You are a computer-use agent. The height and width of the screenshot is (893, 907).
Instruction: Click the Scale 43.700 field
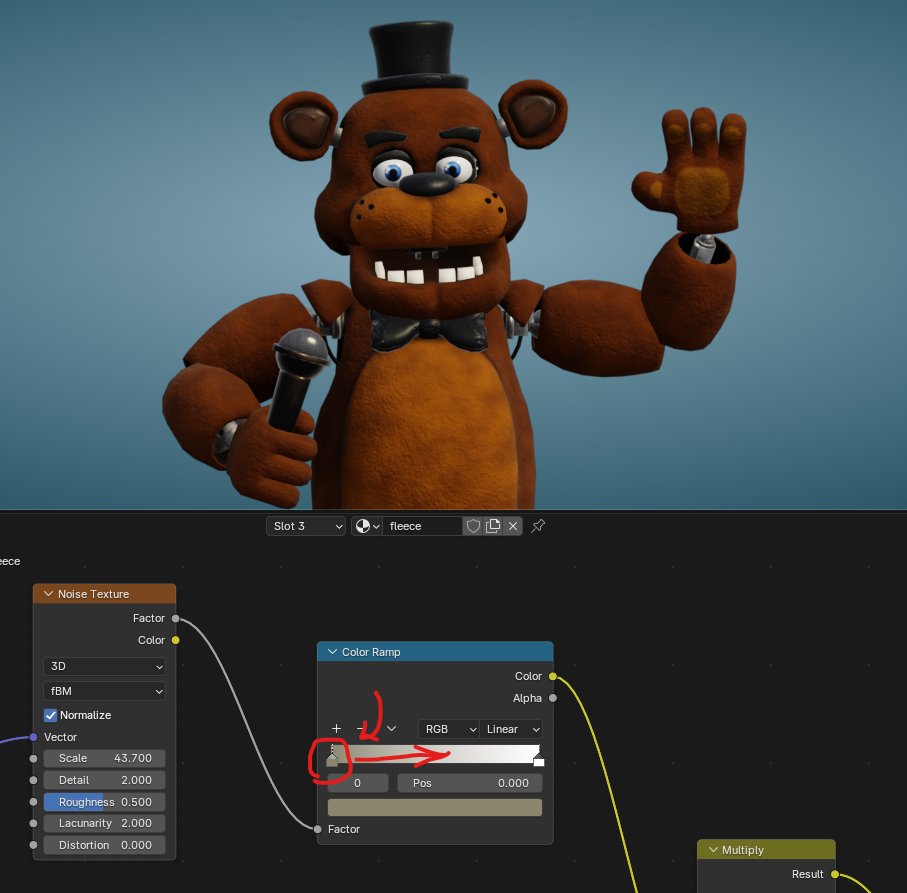[x=104, y=758]
